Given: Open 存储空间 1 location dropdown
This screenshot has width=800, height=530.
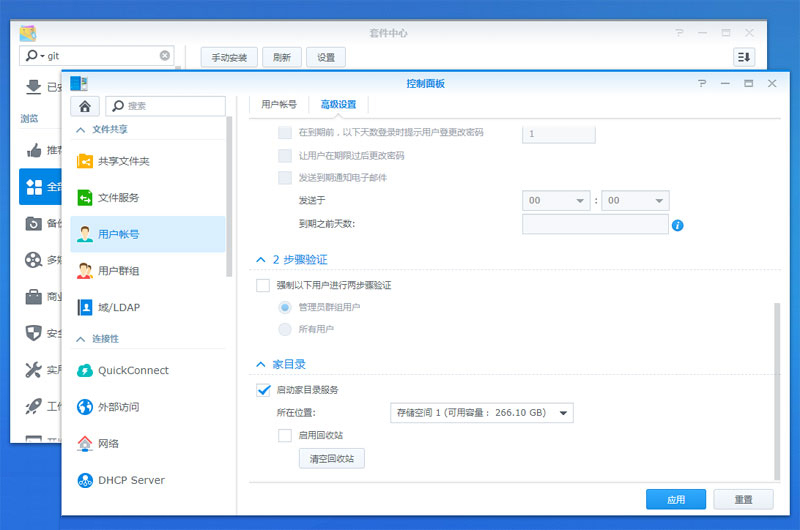Looking at the screenshot, I should point(481,413).
